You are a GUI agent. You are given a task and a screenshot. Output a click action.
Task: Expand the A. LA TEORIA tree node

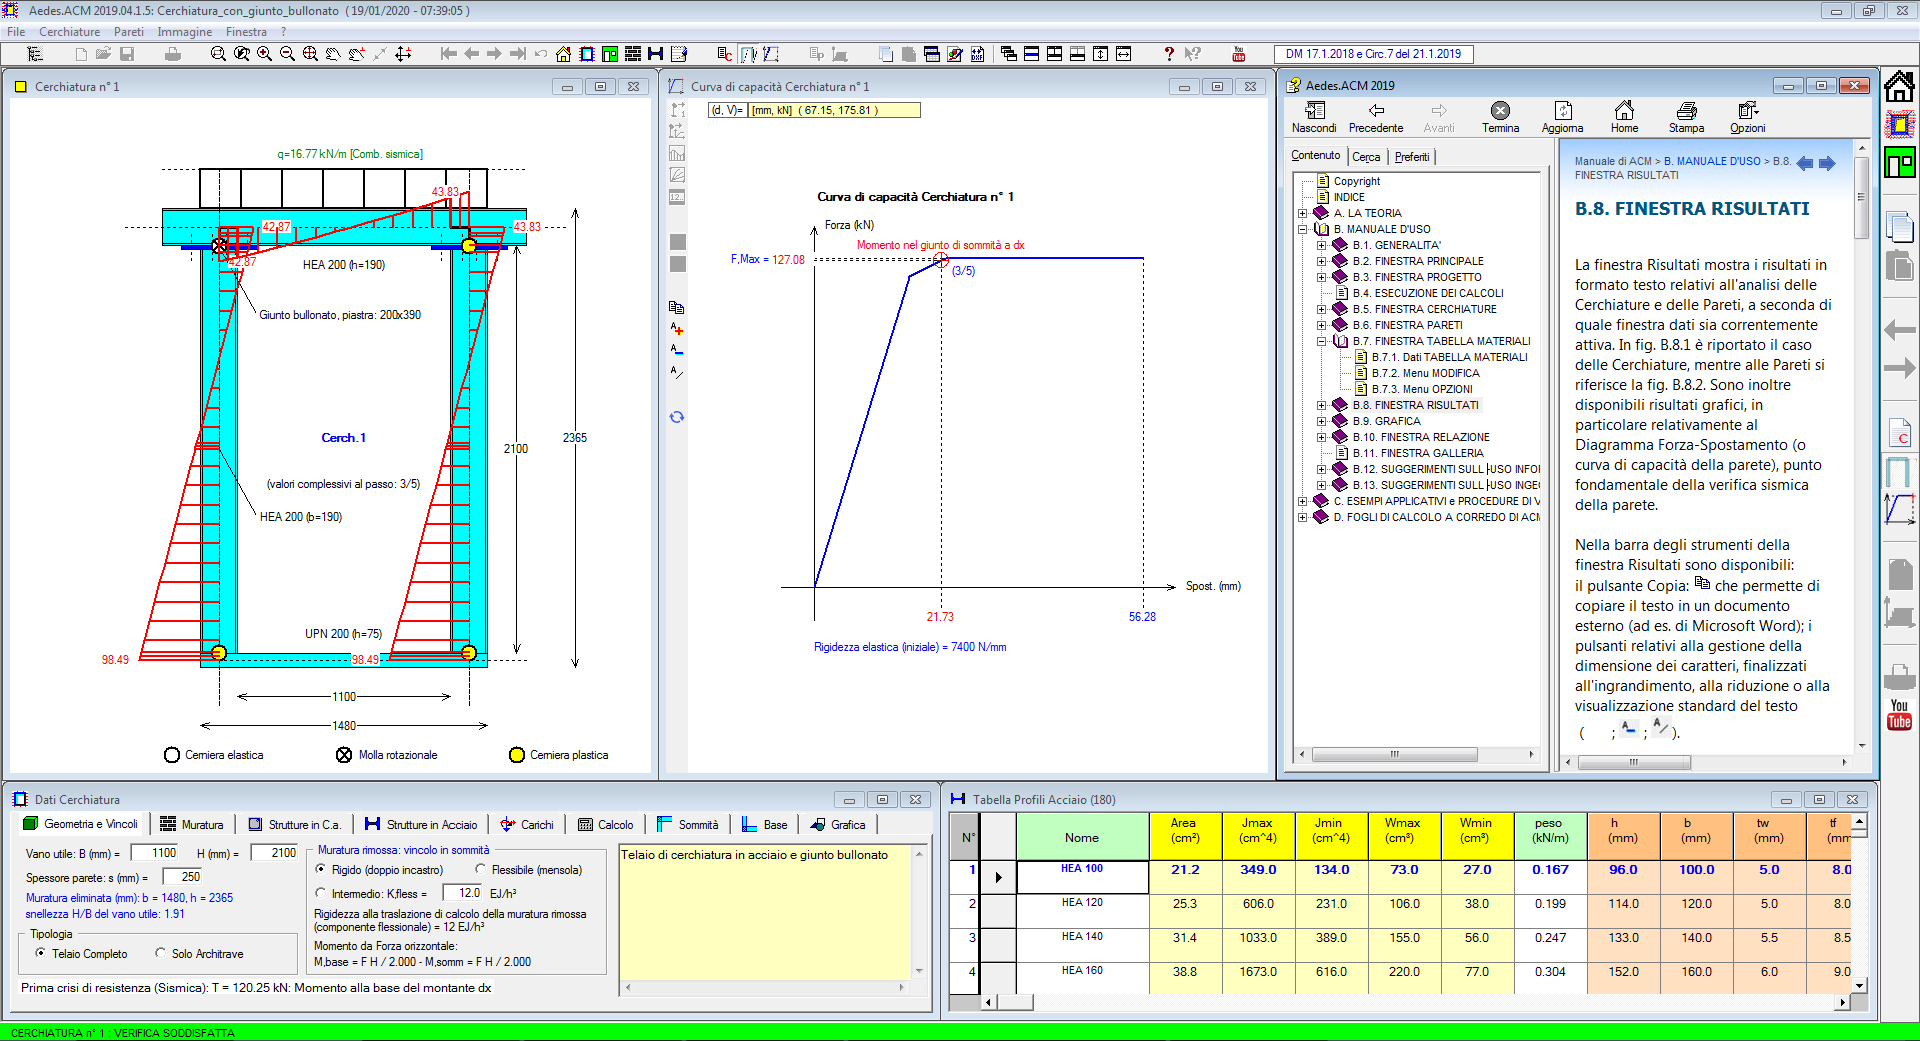[x=1303, y=213]
